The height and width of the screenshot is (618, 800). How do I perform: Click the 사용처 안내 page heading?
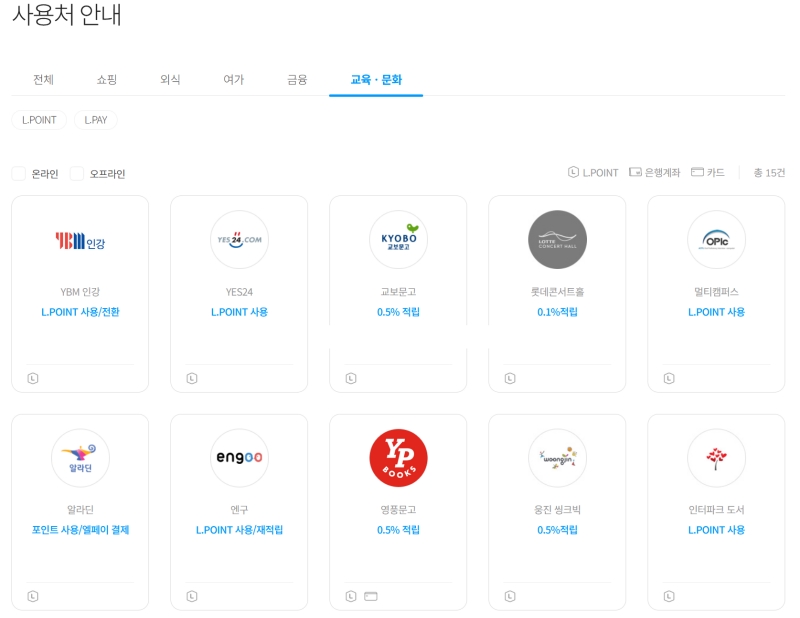tap(67, 14)
